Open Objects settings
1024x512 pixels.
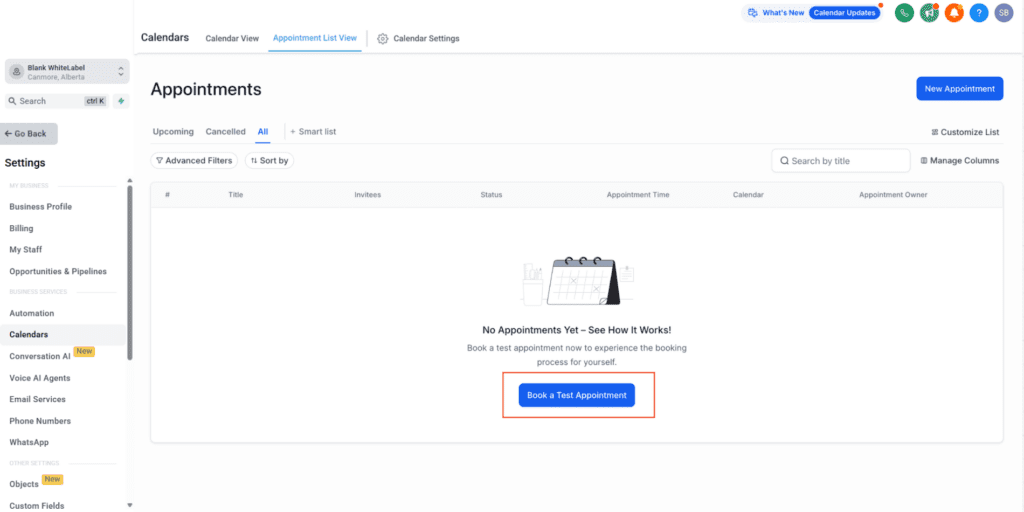click(x=24, y=484)
